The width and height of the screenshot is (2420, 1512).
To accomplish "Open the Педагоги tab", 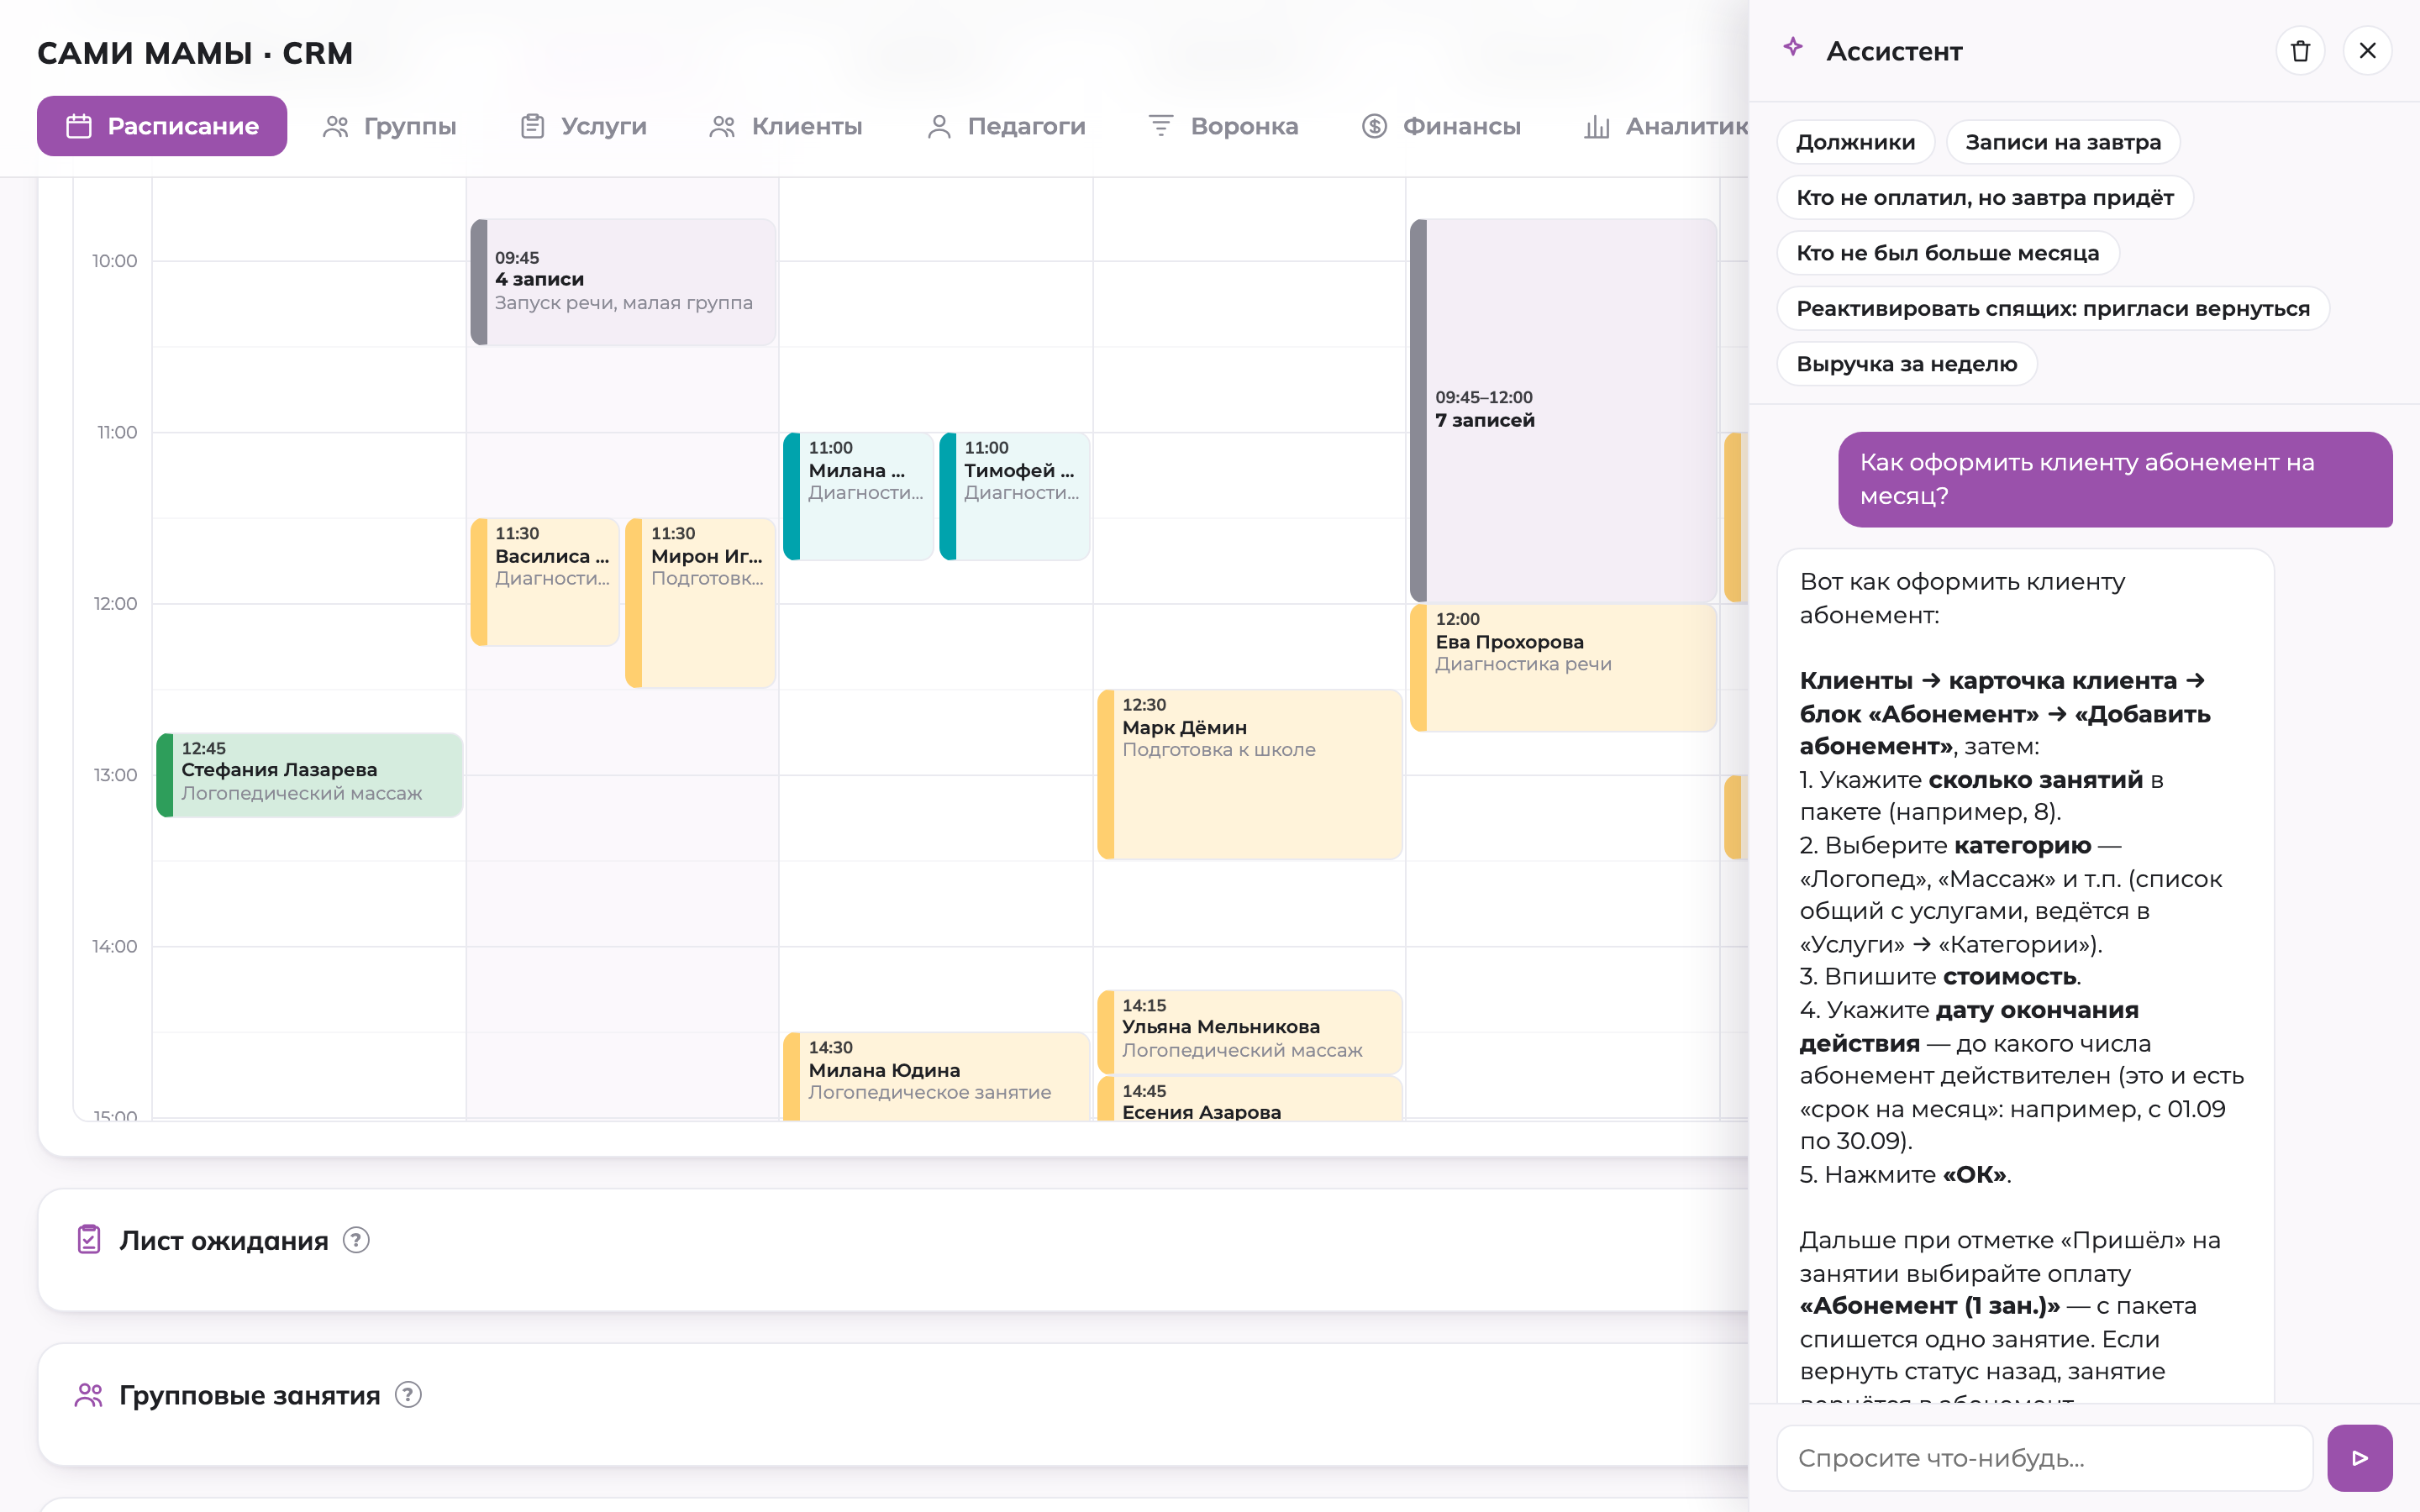I will [1006, 126].
